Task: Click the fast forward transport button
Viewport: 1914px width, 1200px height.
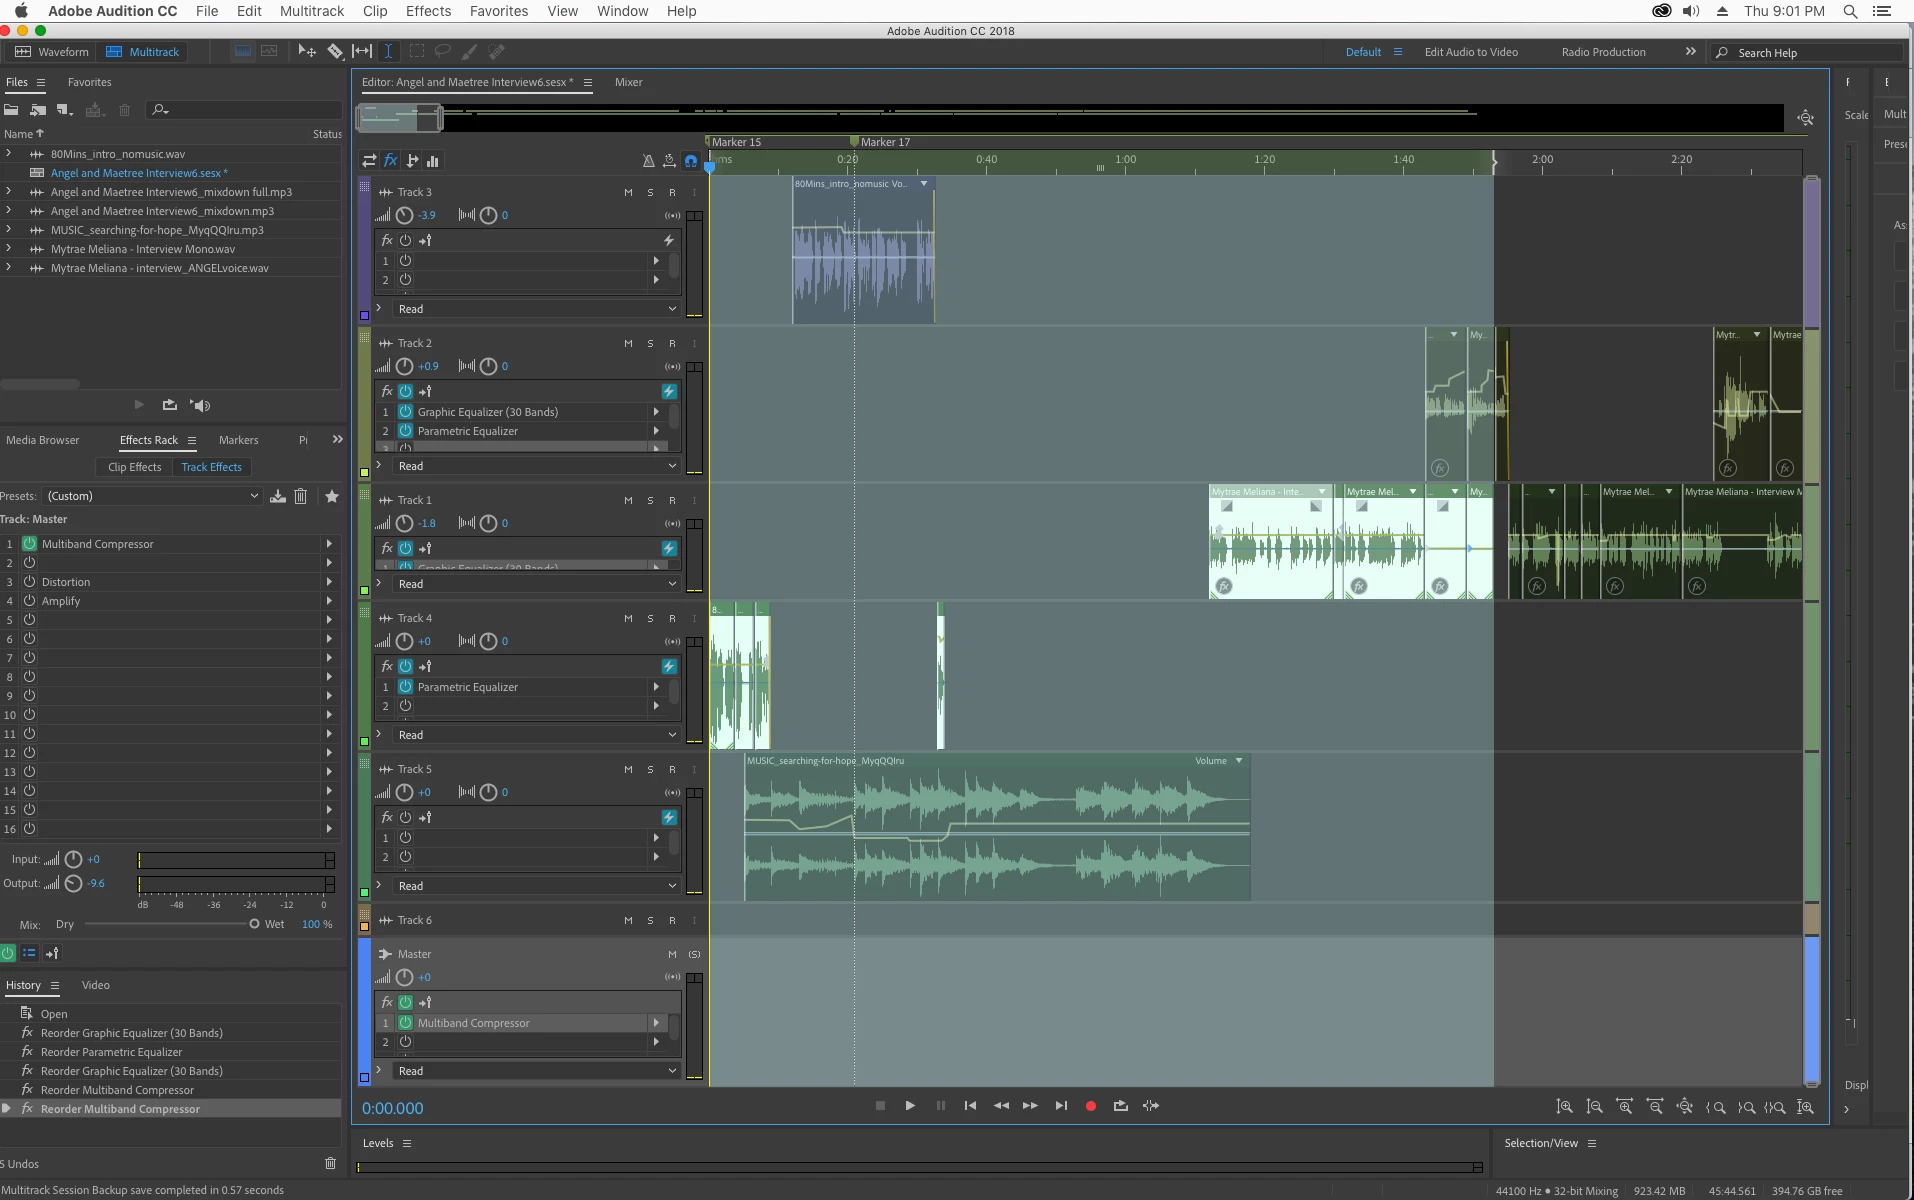Action: (1030, 1106)
